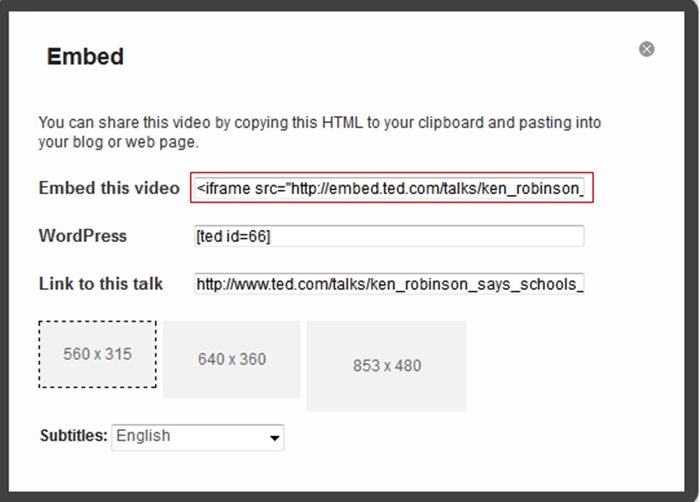Click the Link to this talk URL field
Viewport: 700px width, 502px height.
click(x=389, y=284)
